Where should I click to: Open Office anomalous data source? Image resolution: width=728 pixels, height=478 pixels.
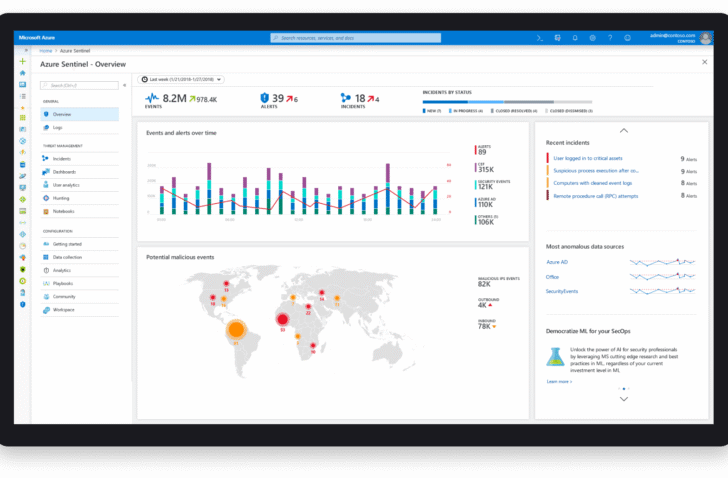pos(552,277)
